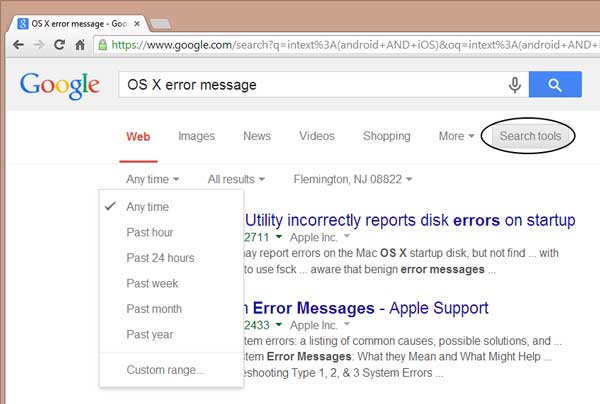Image resolution: width=600 pixels, height=404 pixels.
Task: Expand the green arrow beside 2711
Action: (279, 237)
